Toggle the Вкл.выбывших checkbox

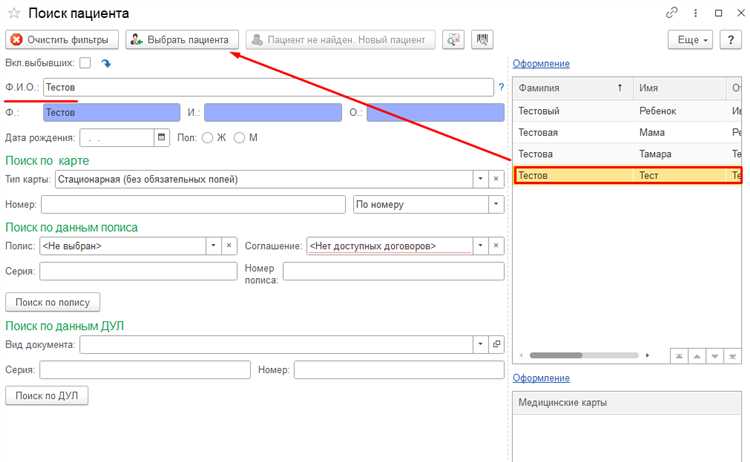pos(85,63)
